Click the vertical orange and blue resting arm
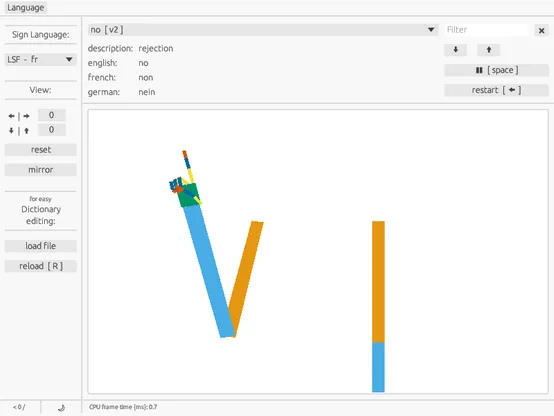The image size is (554, 416). [x=378, y=306]
